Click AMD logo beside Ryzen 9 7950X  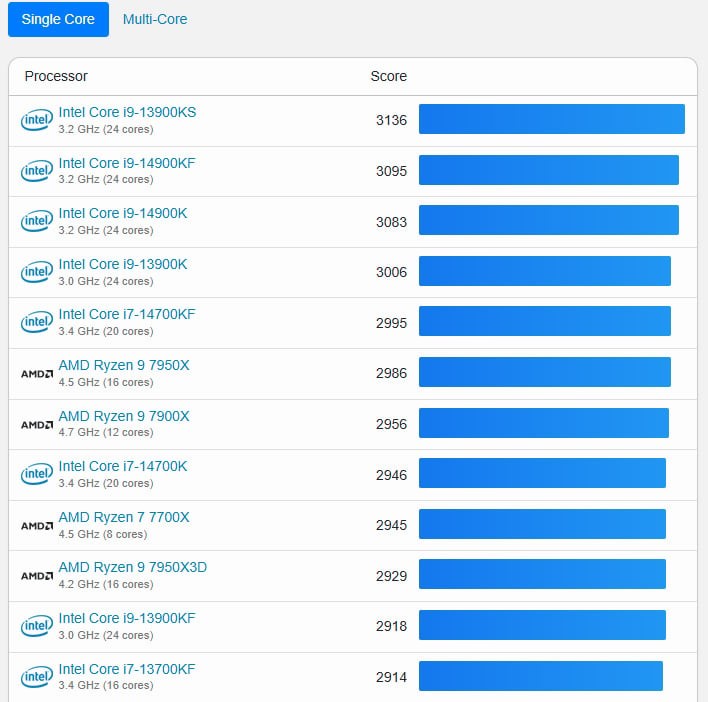click(x=36, y=374)
